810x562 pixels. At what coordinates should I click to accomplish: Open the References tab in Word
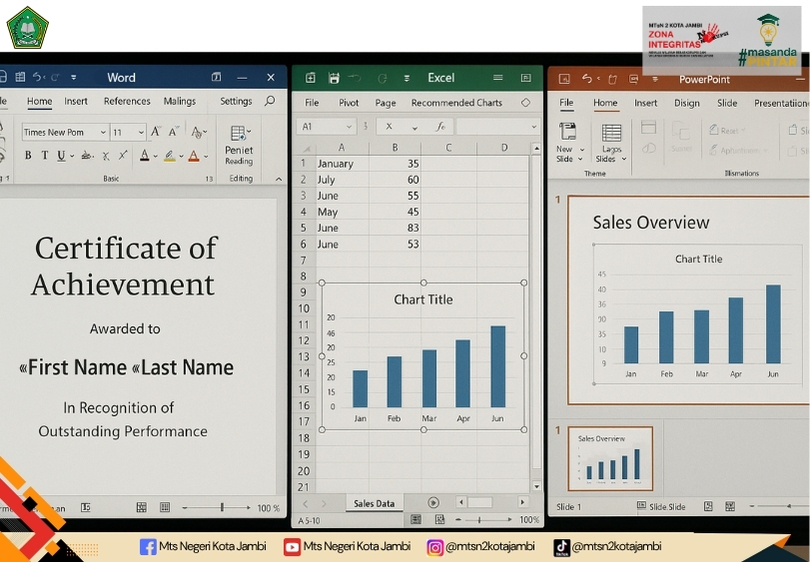[127, 101]
